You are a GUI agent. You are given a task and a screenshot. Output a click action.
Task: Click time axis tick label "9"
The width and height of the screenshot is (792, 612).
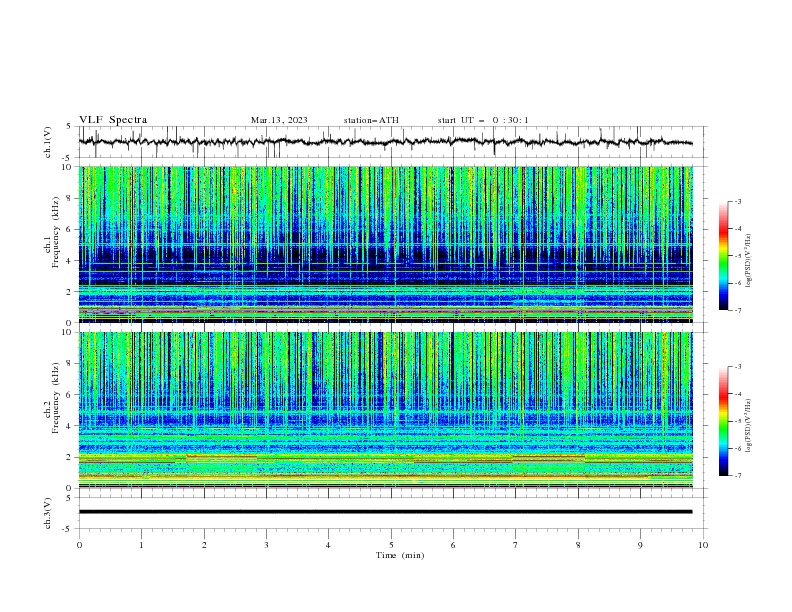[x=640, y=545]
